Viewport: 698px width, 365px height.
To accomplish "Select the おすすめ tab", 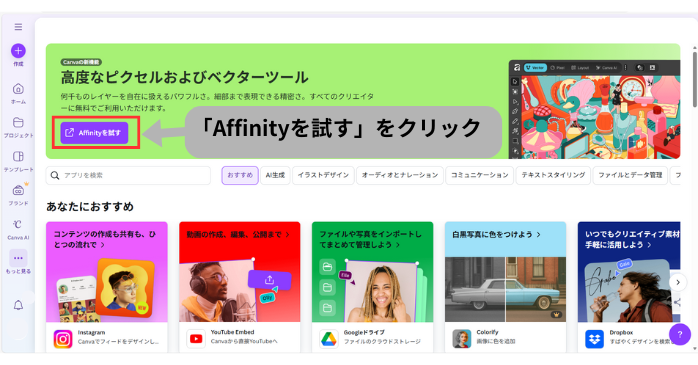I will point(240,175).
